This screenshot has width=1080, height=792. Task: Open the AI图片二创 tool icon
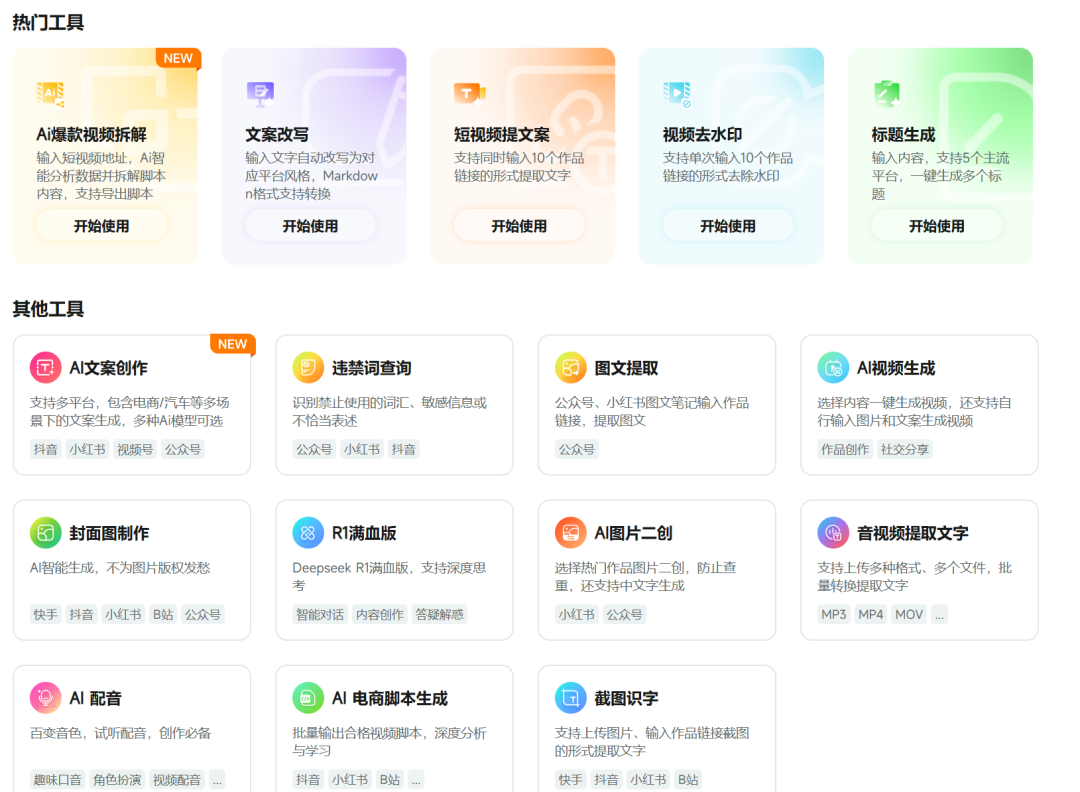(x=572, y=532)
